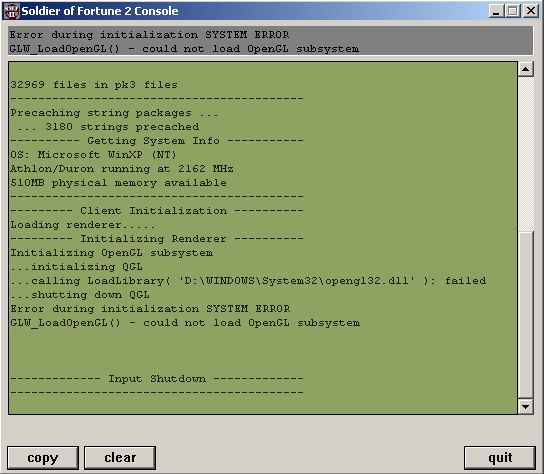Click the 'Soldier of Fortune 2 Console' title text
The width and height of the screenshot is (544, 474).
pyautogui.click(x=100, y=11)
